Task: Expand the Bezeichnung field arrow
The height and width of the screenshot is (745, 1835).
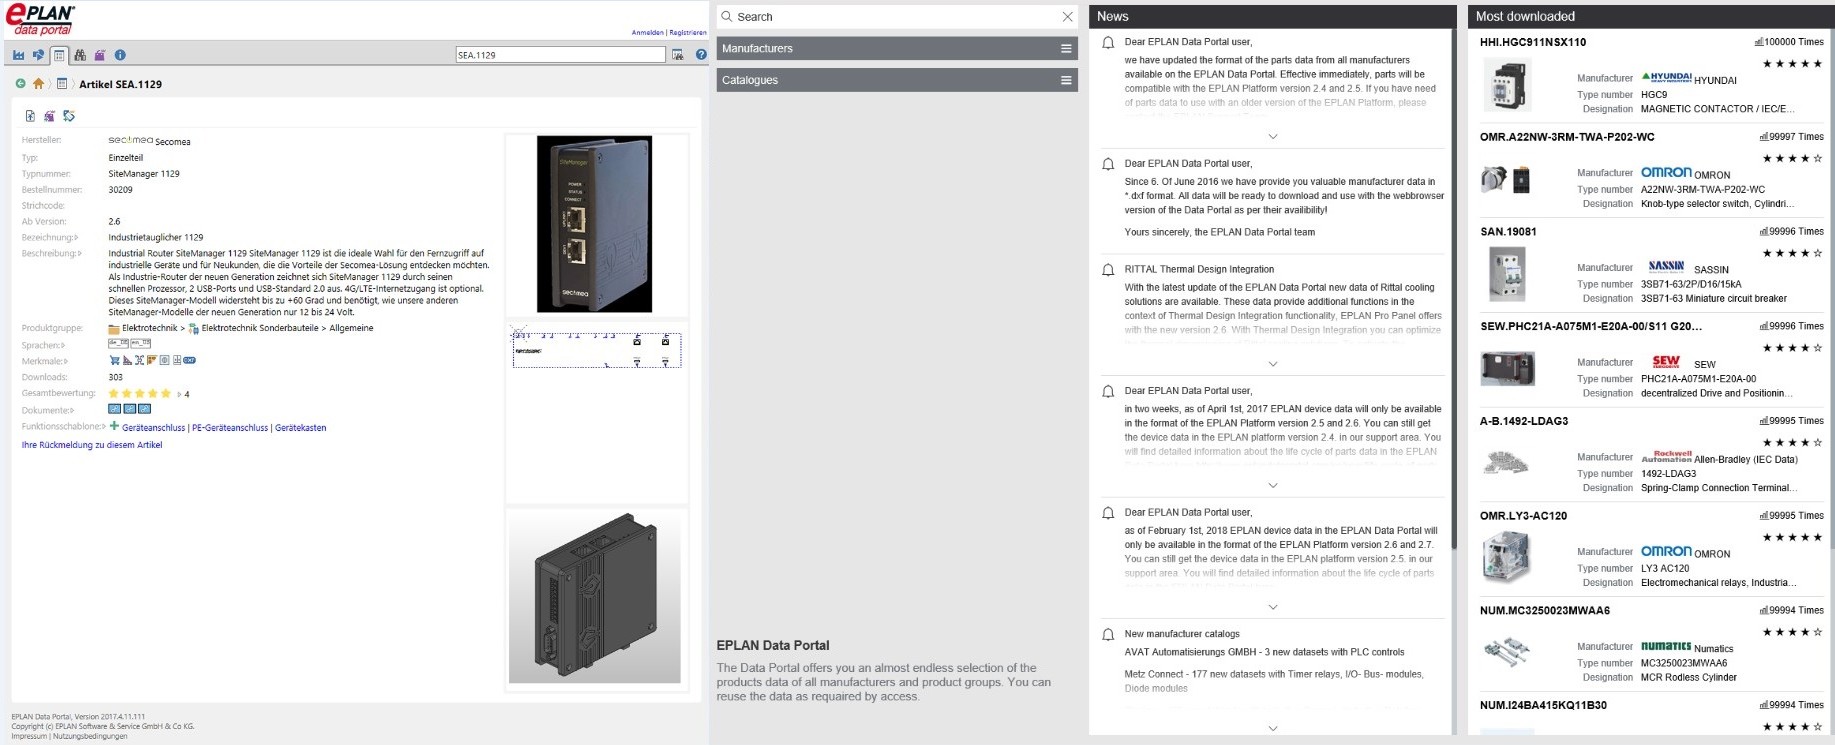Action: (77, 238)
